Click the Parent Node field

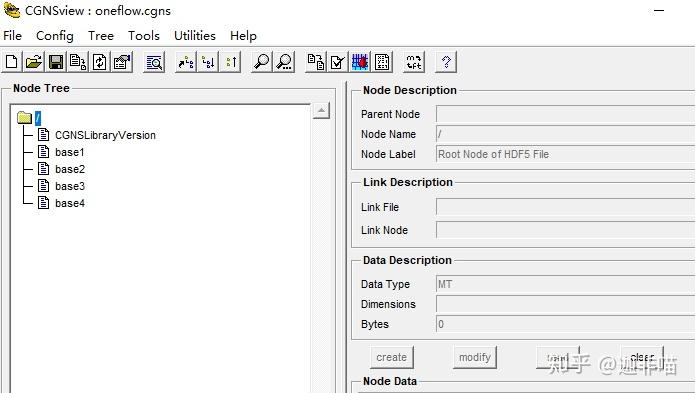[x=565, y=114]
